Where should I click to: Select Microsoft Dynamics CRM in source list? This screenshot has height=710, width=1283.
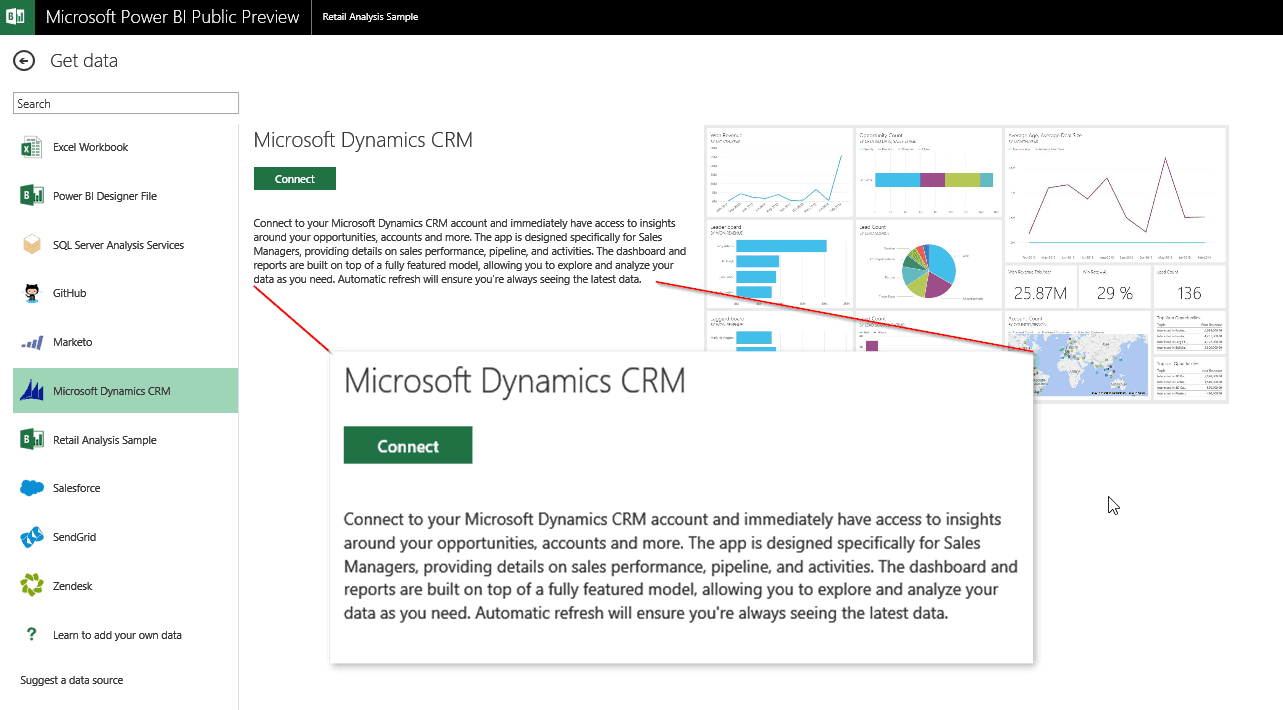(111, 391)
